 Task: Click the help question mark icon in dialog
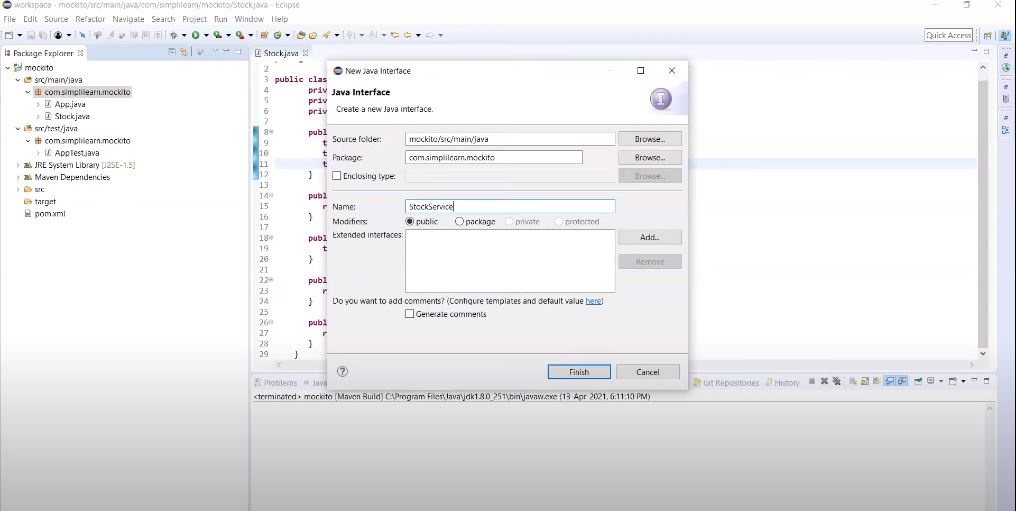343,371
